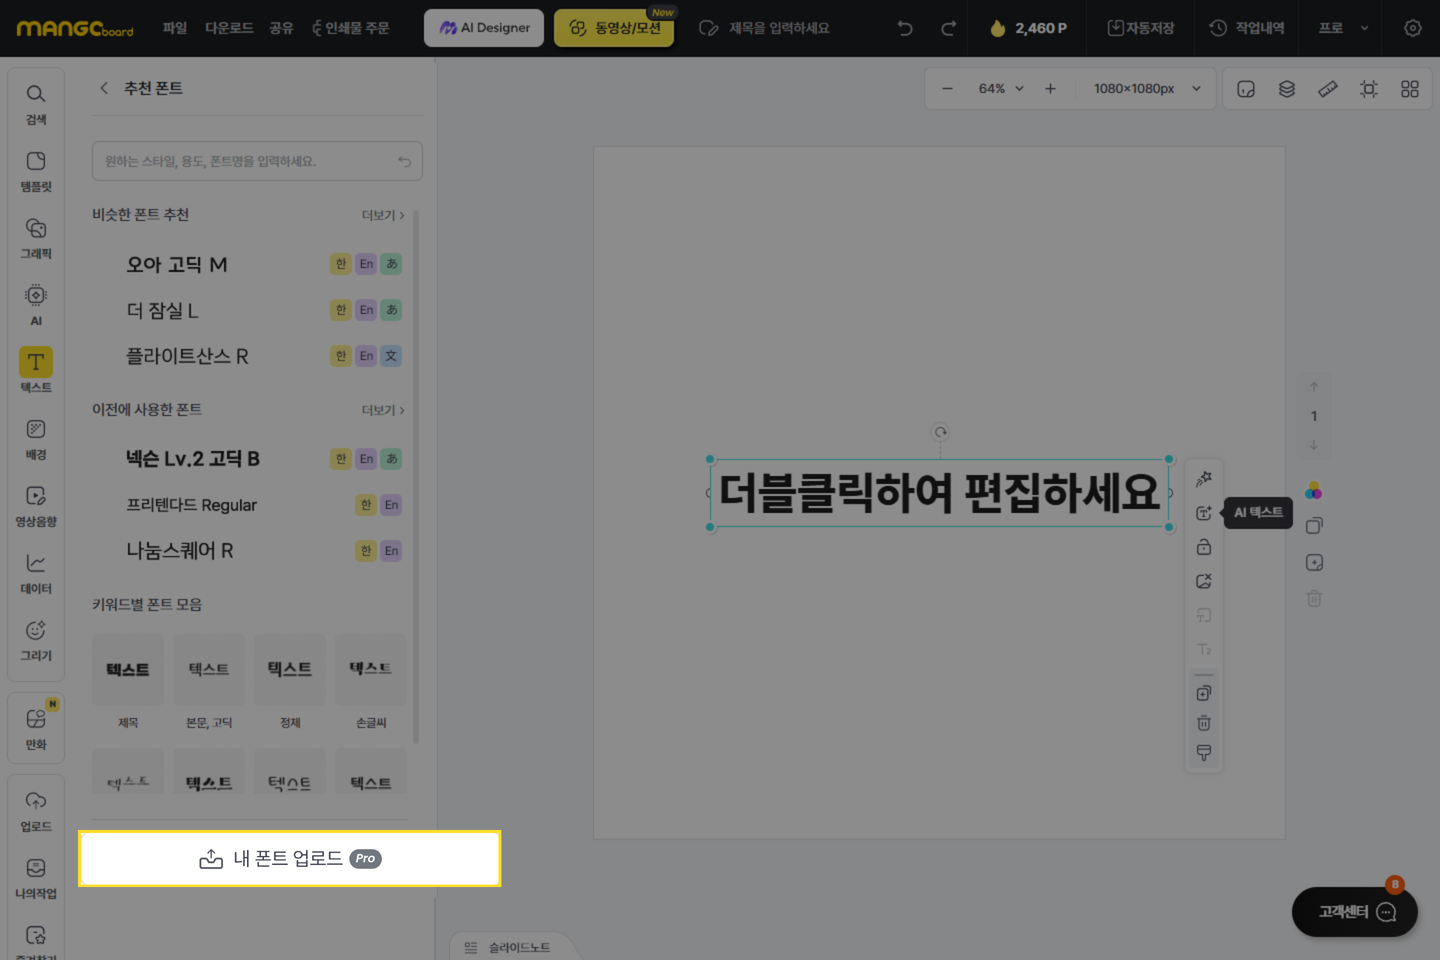Duplicate the selected text element
The image size is (1440, 960).
coord(1204,693)
